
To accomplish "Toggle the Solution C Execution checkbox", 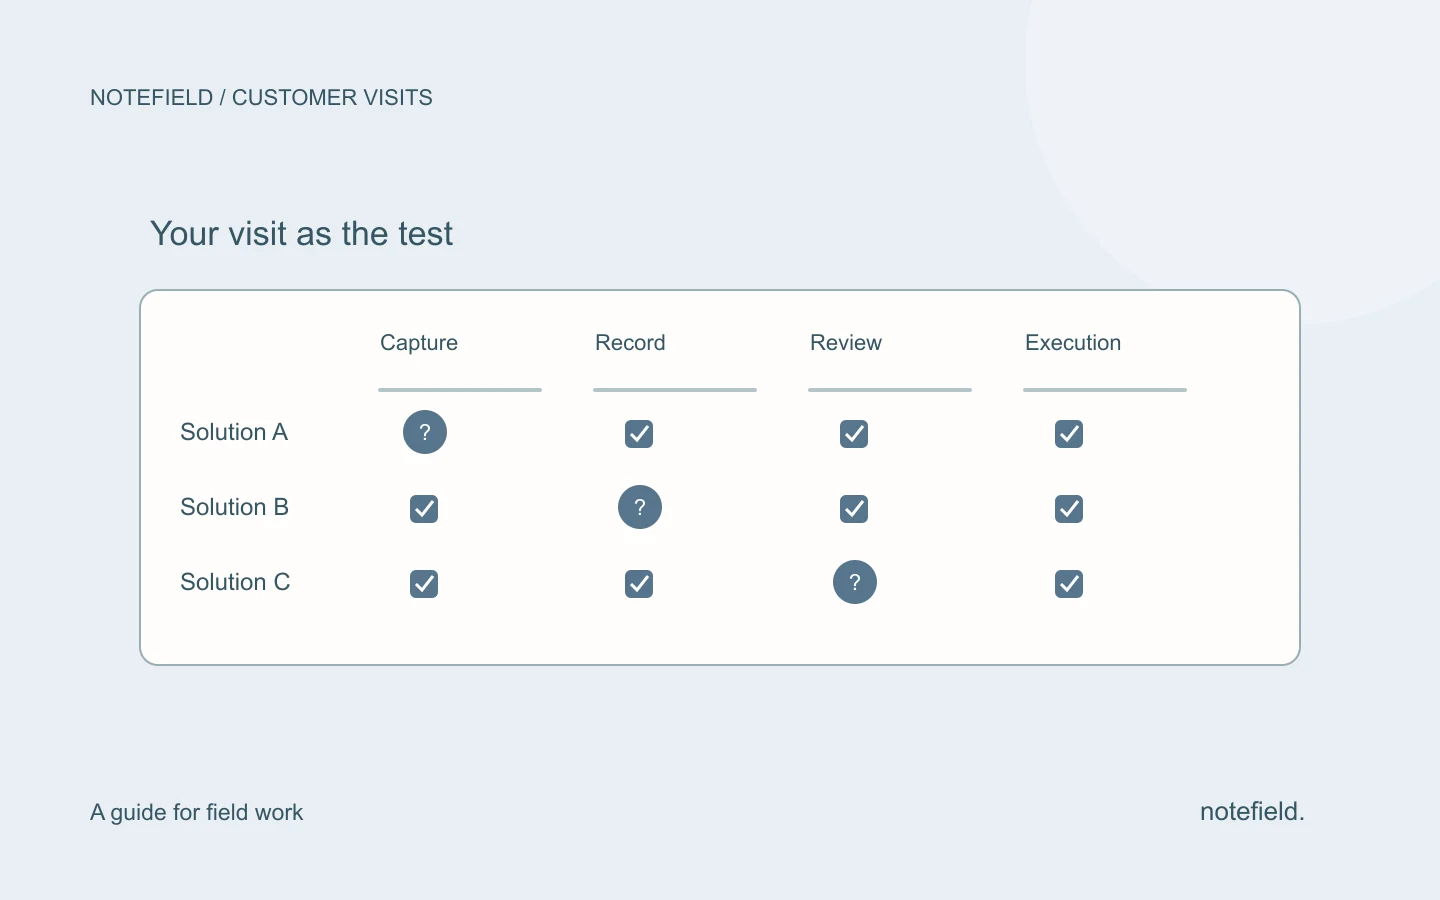I will [x=1069, y=584].
